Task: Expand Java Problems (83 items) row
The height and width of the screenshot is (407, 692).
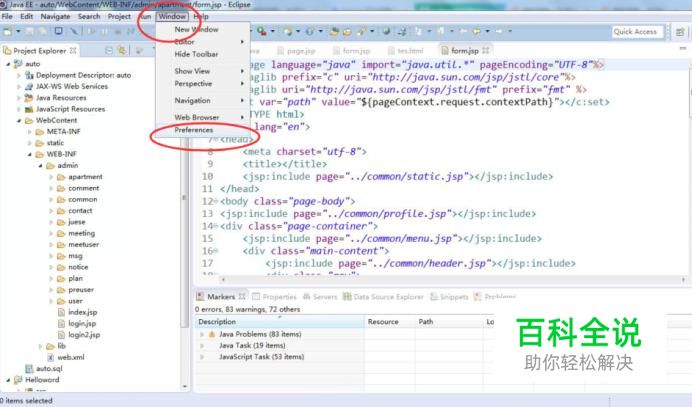Action: (x=202, y=334)
